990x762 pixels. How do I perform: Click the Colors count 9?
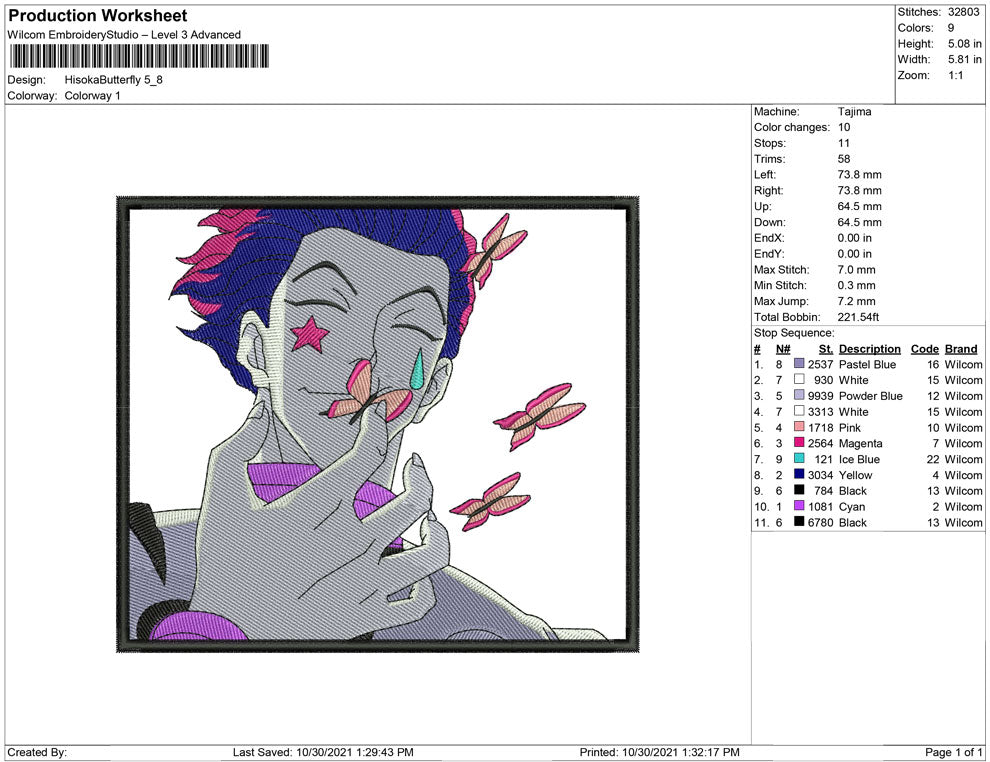951,28
